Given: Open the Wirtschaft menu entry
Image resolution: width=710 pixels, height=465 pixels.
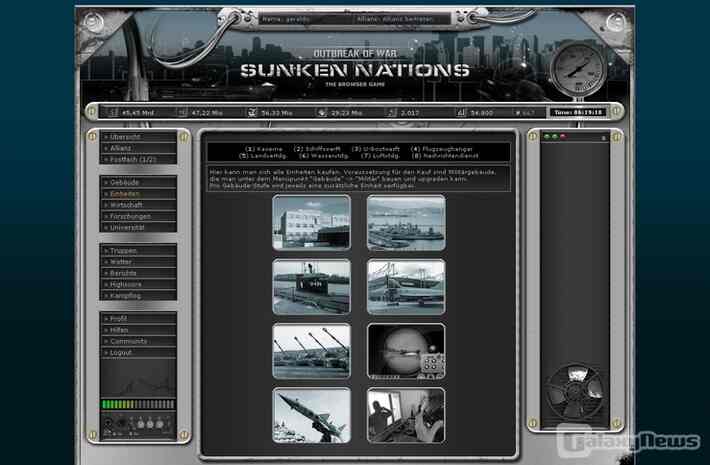Looking at the screenshot, I should [x=138, y=205].
